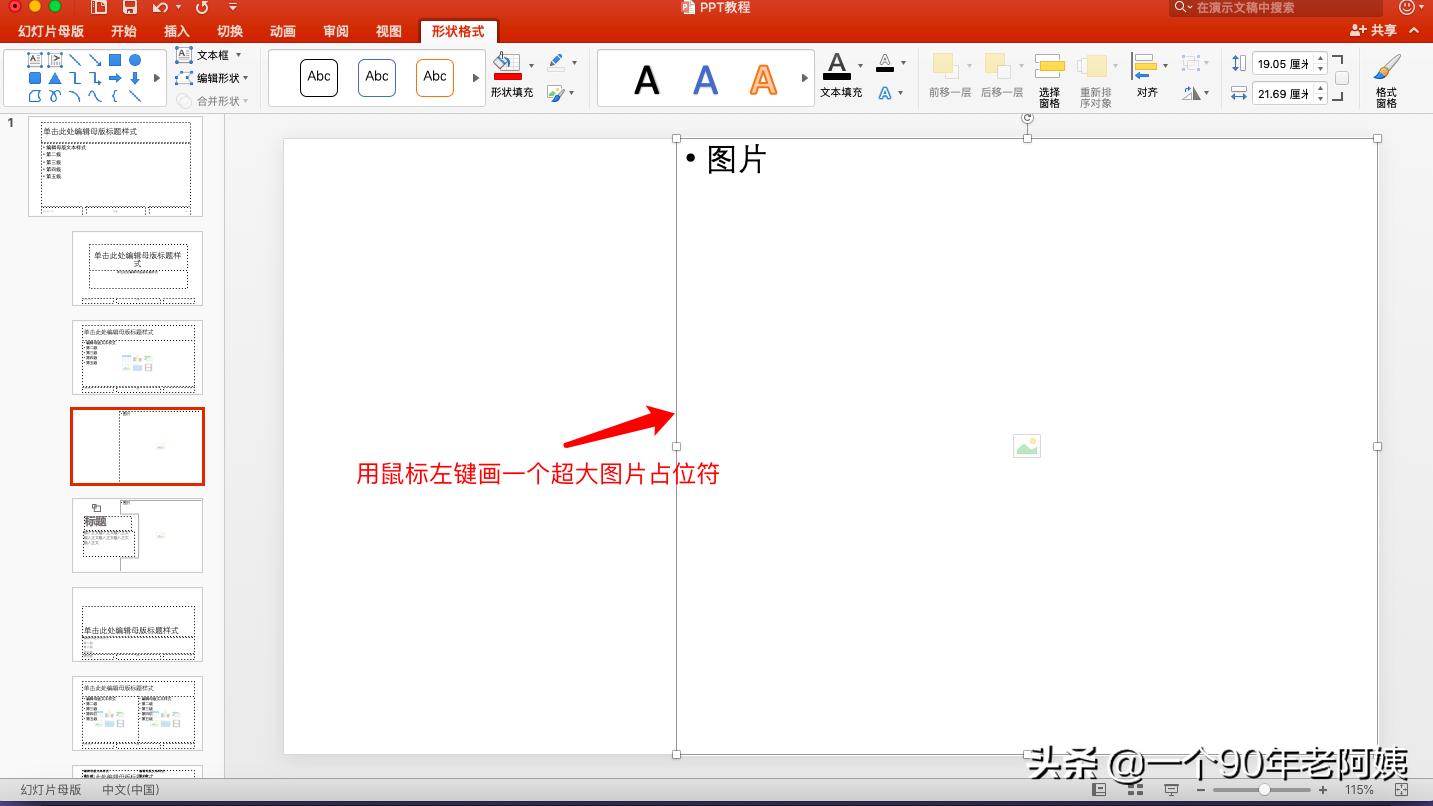Screen dimensions: 1433x806
Task: Choose the left brace shape
Action: tap(115, 96)
